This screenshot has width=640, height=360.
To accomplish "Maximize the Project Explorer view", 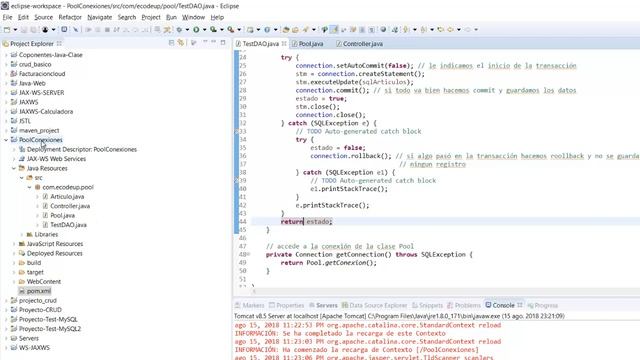I will [x=223, y=42].
